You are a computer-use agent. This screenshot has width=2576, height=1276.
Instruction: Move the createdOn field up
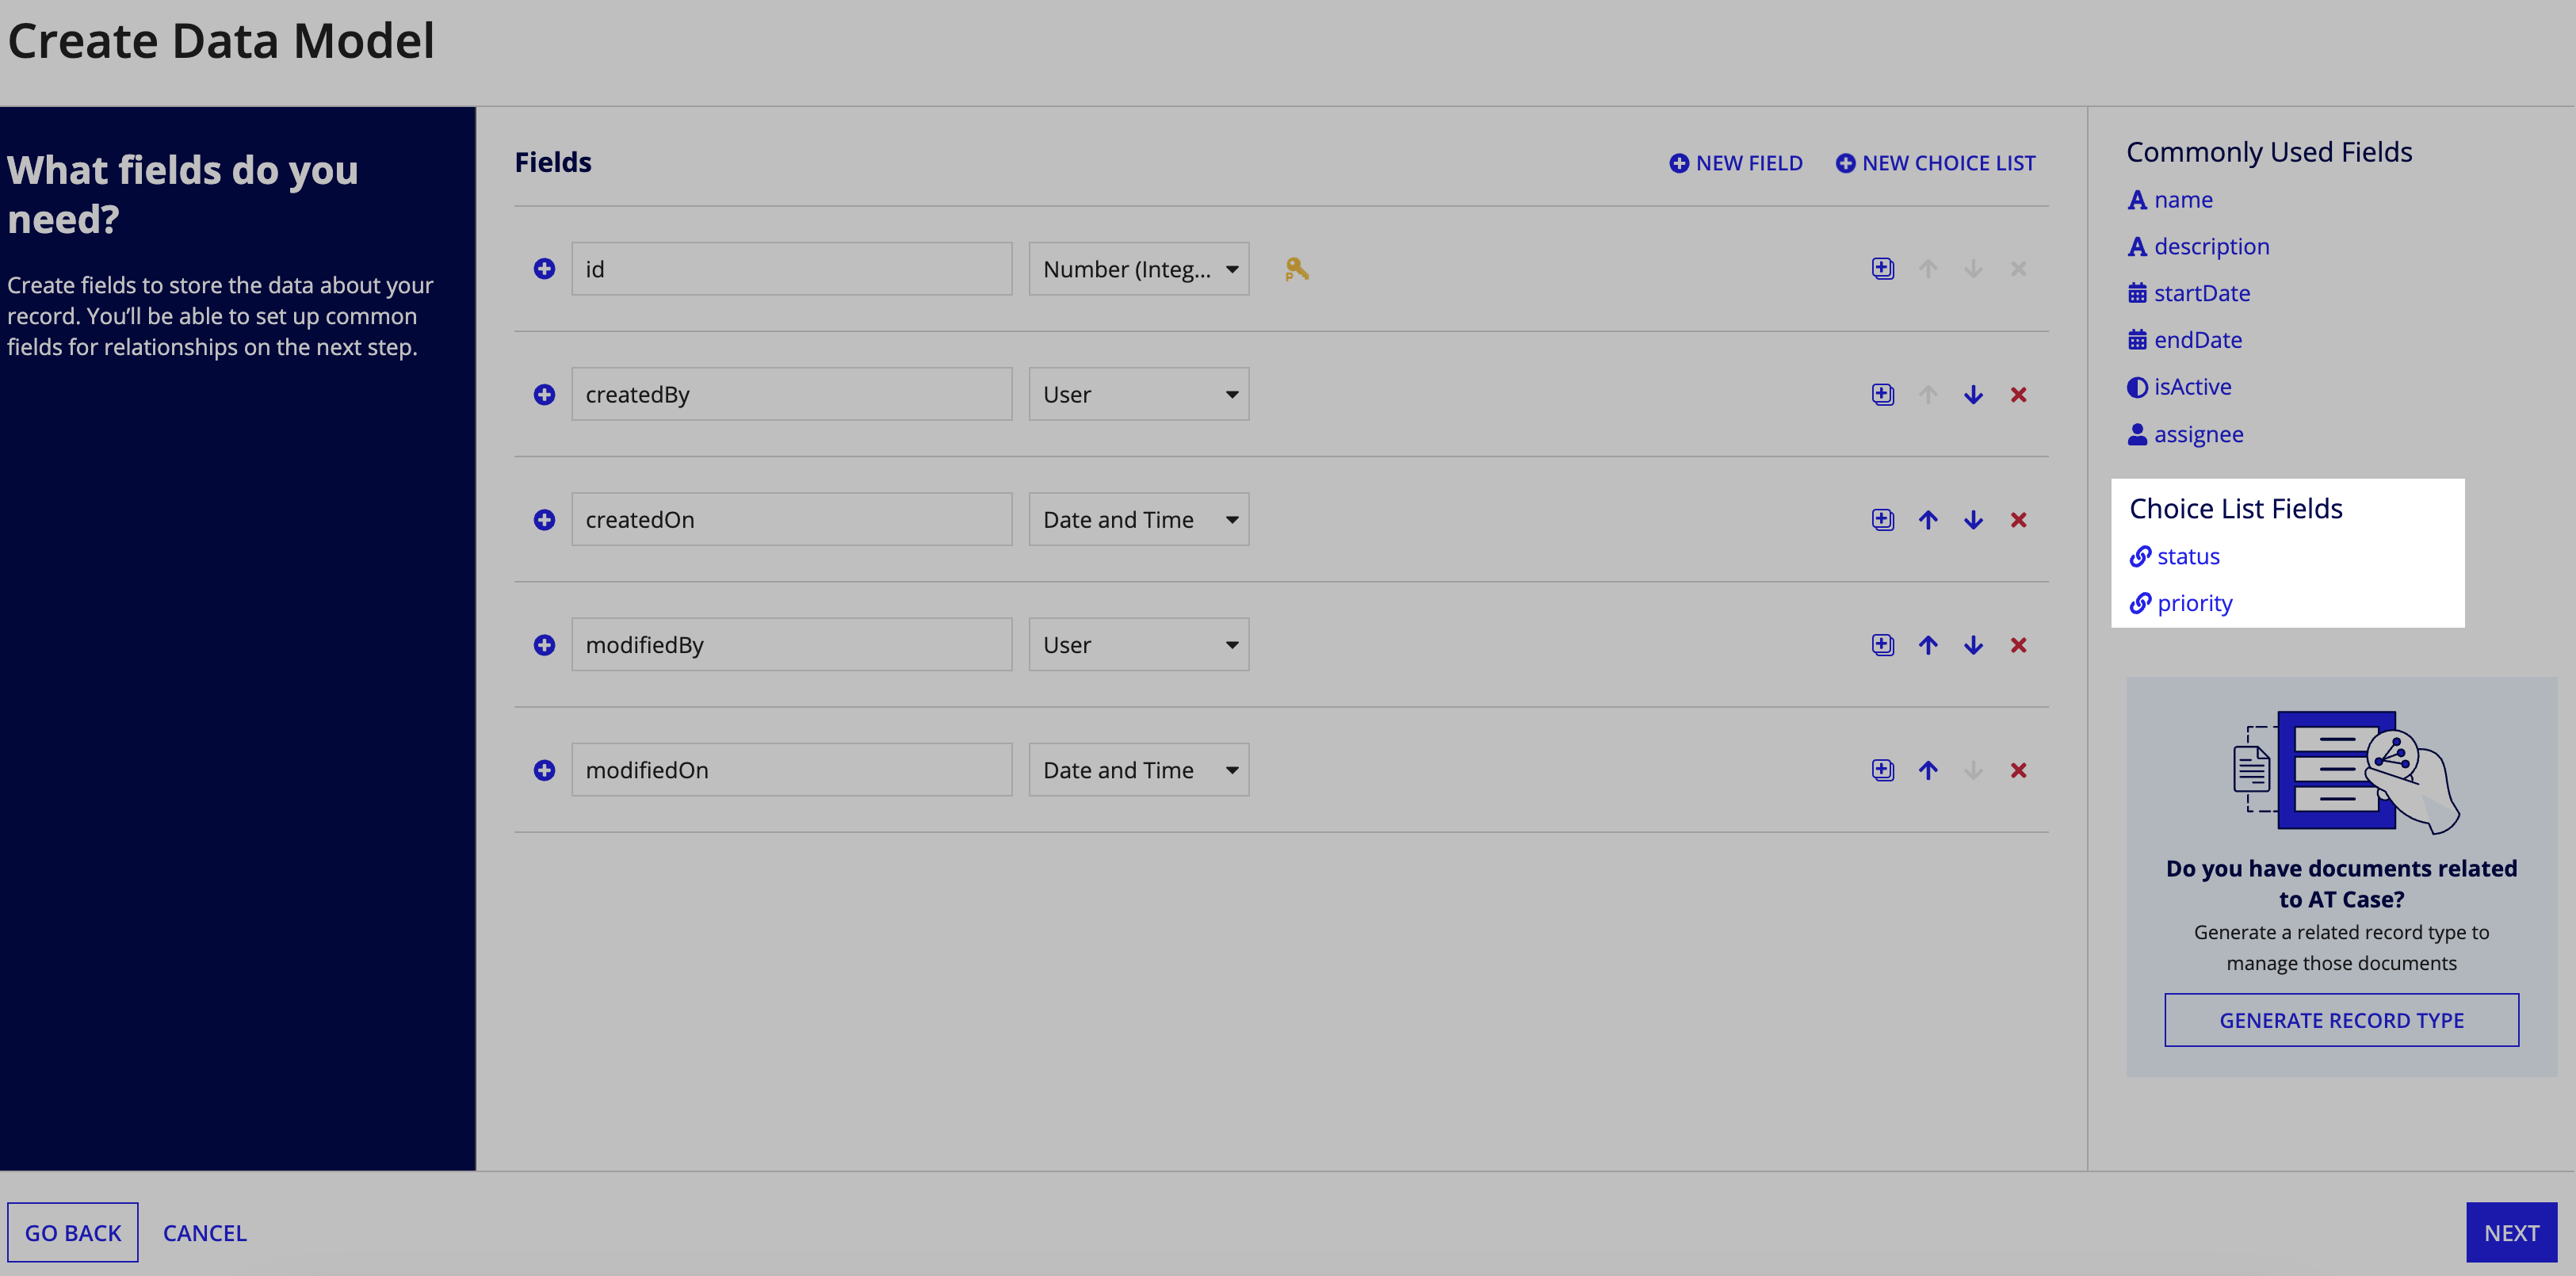click(x=1928, y=519)
